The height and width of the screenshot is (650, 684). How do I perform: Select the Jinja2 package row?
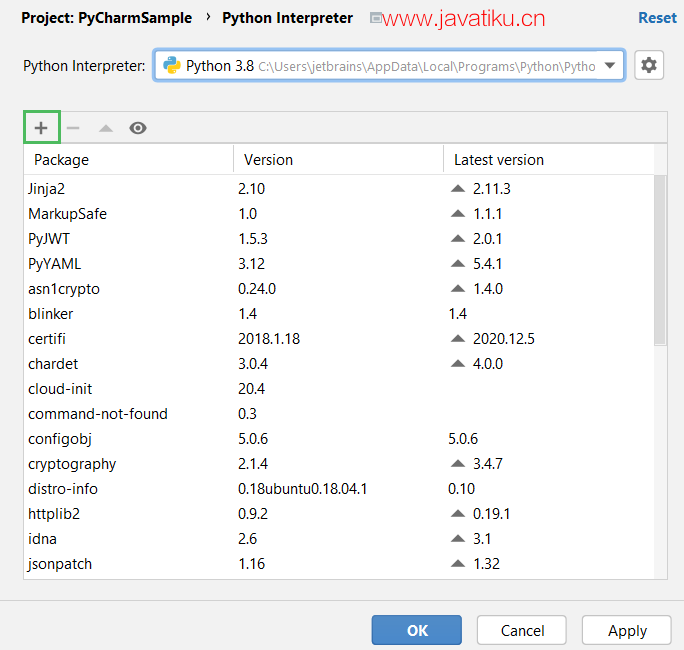coord(339,188)
